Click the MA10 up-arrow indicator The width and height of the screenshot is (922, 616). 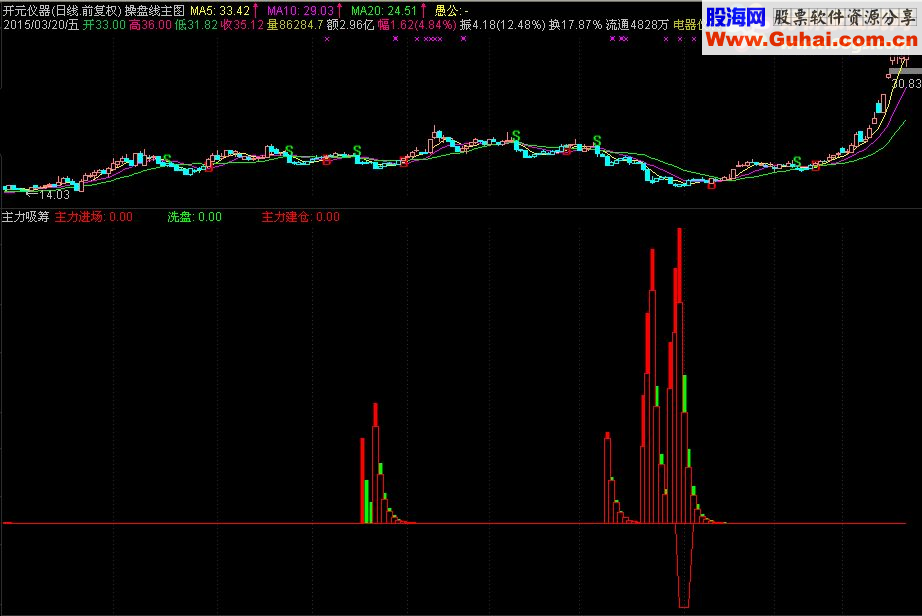(x=339, y=11)
